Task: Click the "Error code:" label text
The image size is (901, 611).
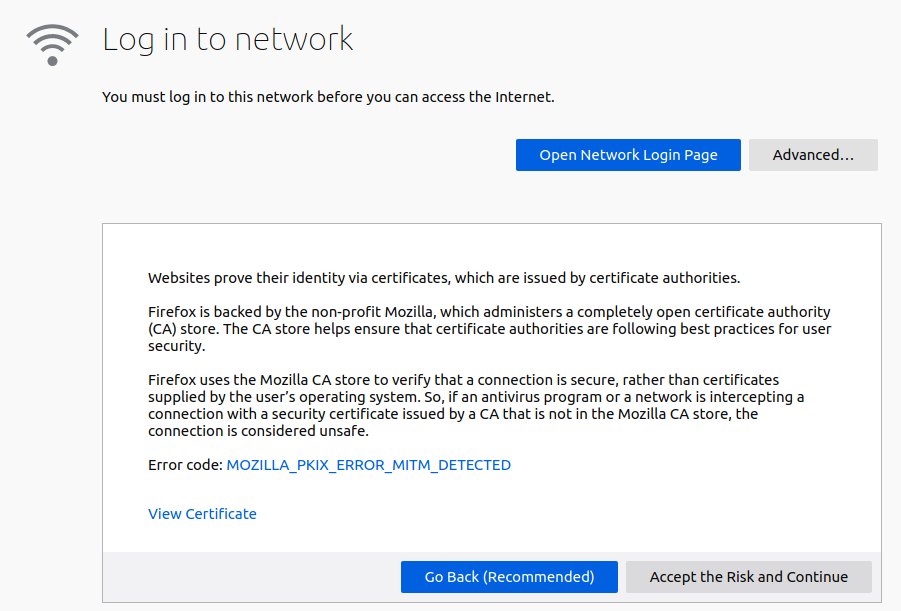Action: 185,465
